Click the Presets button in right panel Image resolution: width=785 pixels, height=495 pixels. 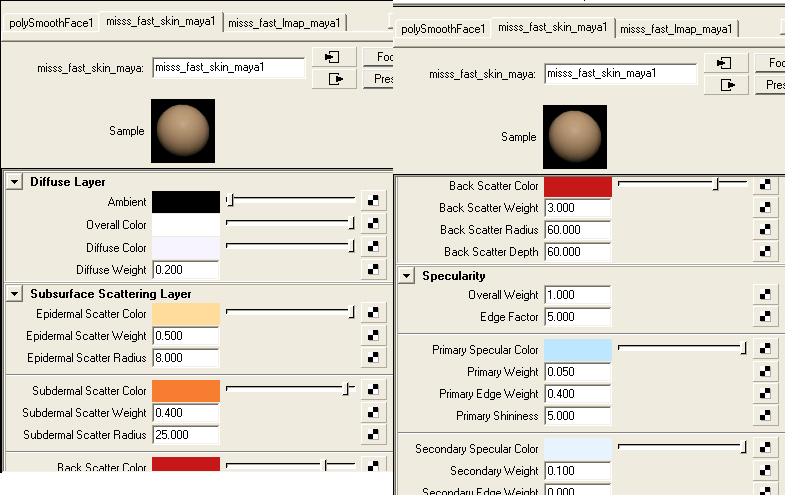(770, 85)
